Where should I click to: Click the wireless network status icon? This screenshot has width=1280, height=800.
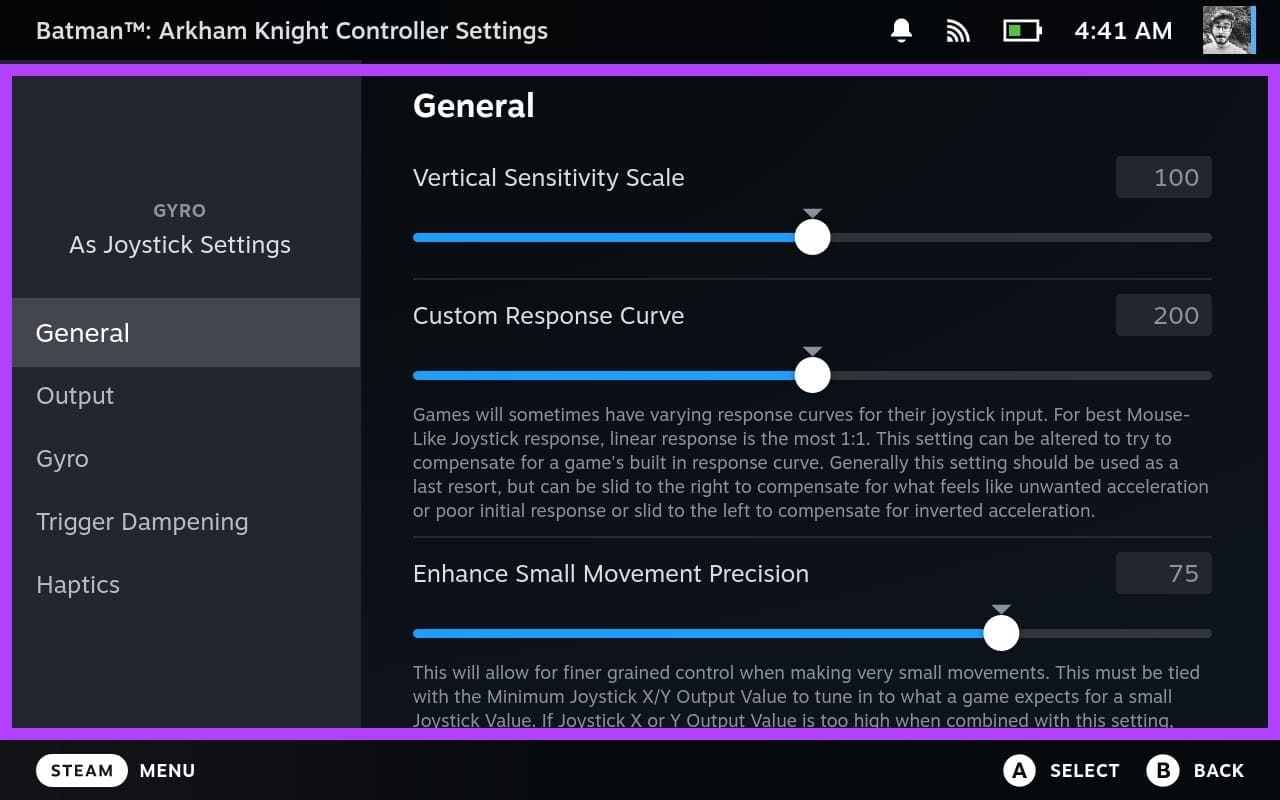click(958, 31)
